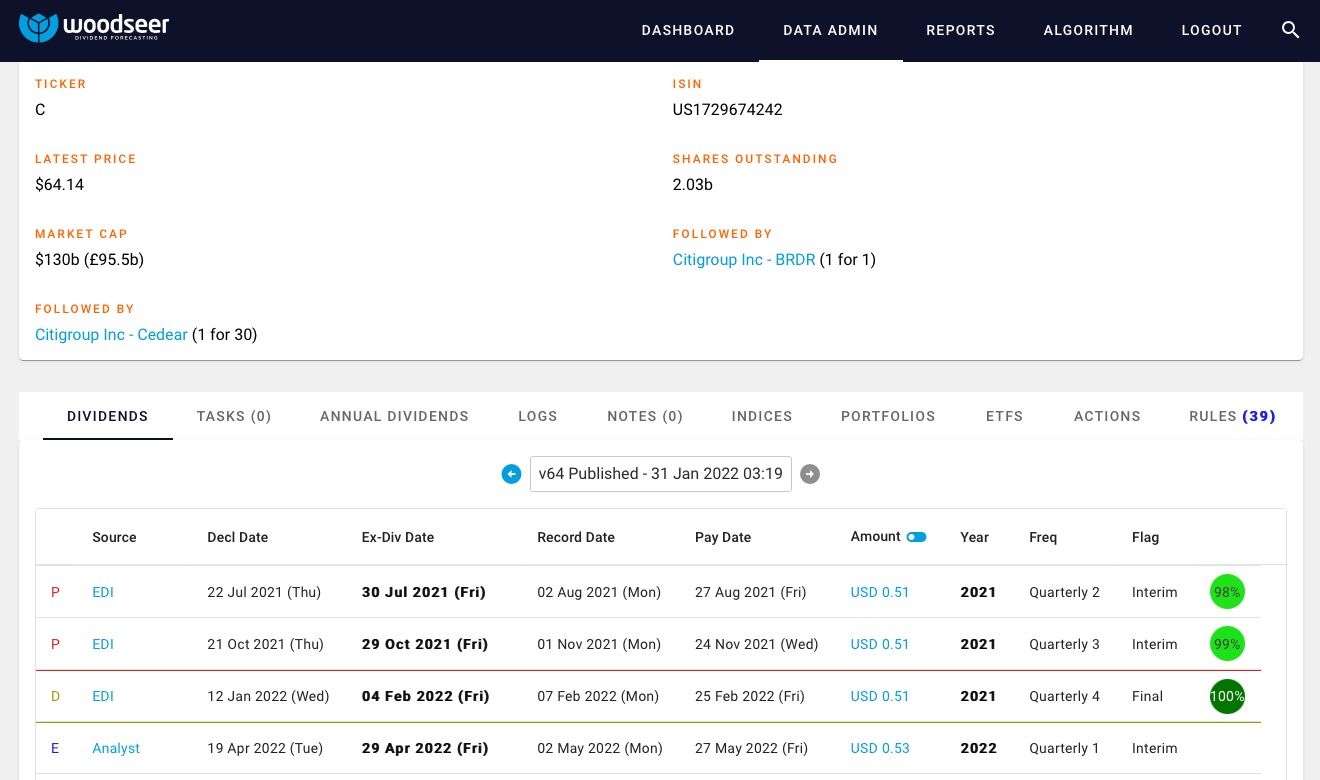This screenshot has height=780, width=1320.
Task: Click ex-div date 04 Feb 2022 (Fri)
Action: pos(426,696)
